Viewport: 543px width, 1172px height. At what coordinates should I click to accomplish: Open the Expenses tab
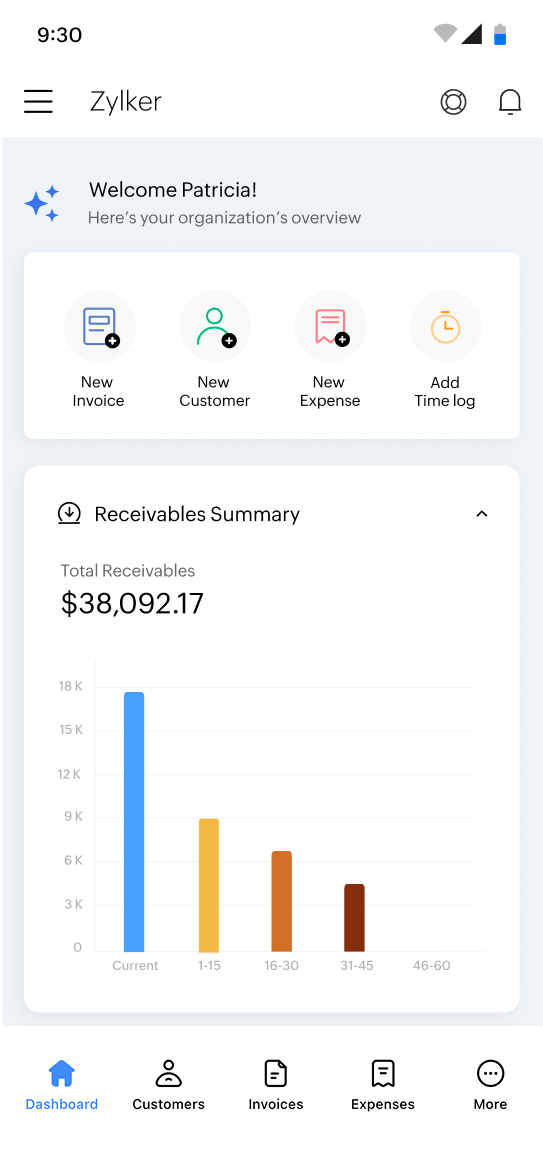tap(383, 1084)
